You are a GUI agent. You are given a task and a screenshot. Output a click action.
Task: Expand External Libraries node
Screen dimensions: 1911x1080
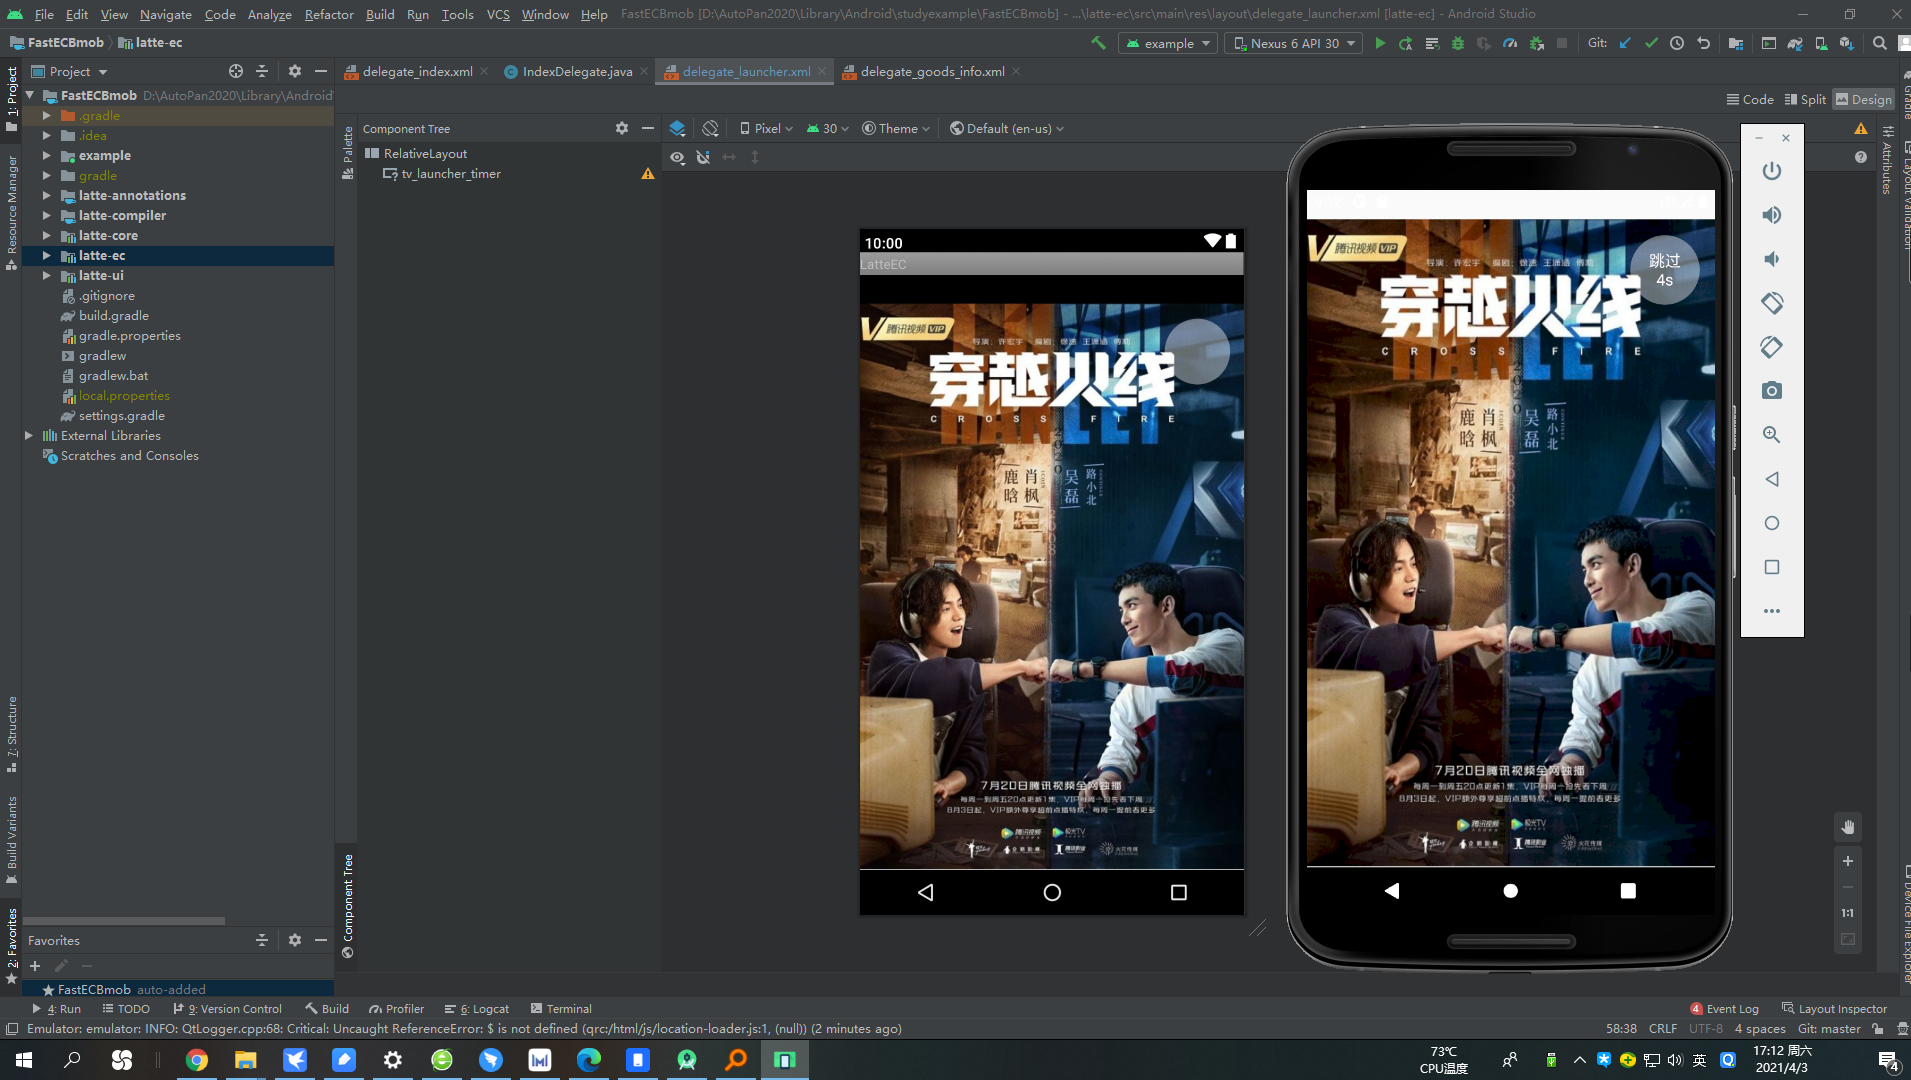pyautogui.click(x=29, y=435)
